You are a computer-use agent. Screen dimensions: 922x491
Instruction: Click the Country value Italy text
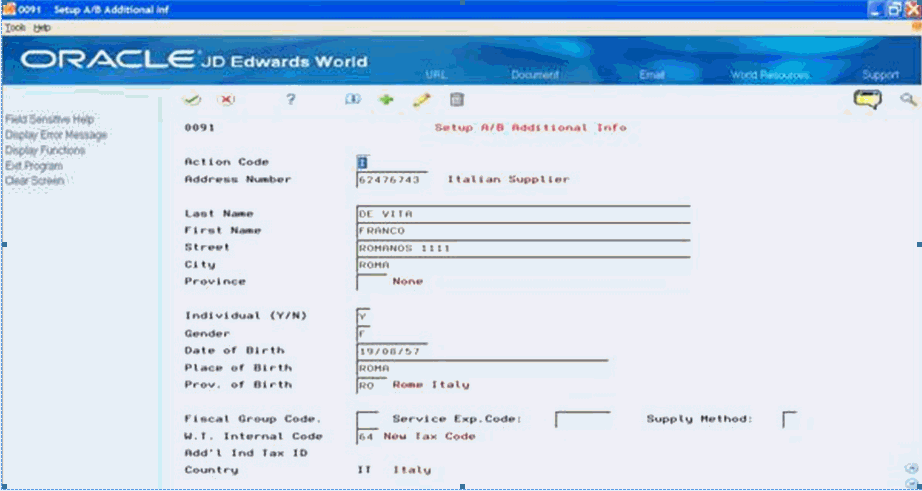tap(412, 470)
